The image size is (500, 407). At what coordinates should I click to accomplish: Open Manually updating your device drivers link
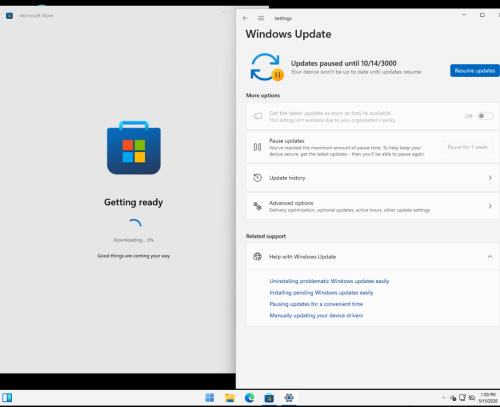click(316, 315)
